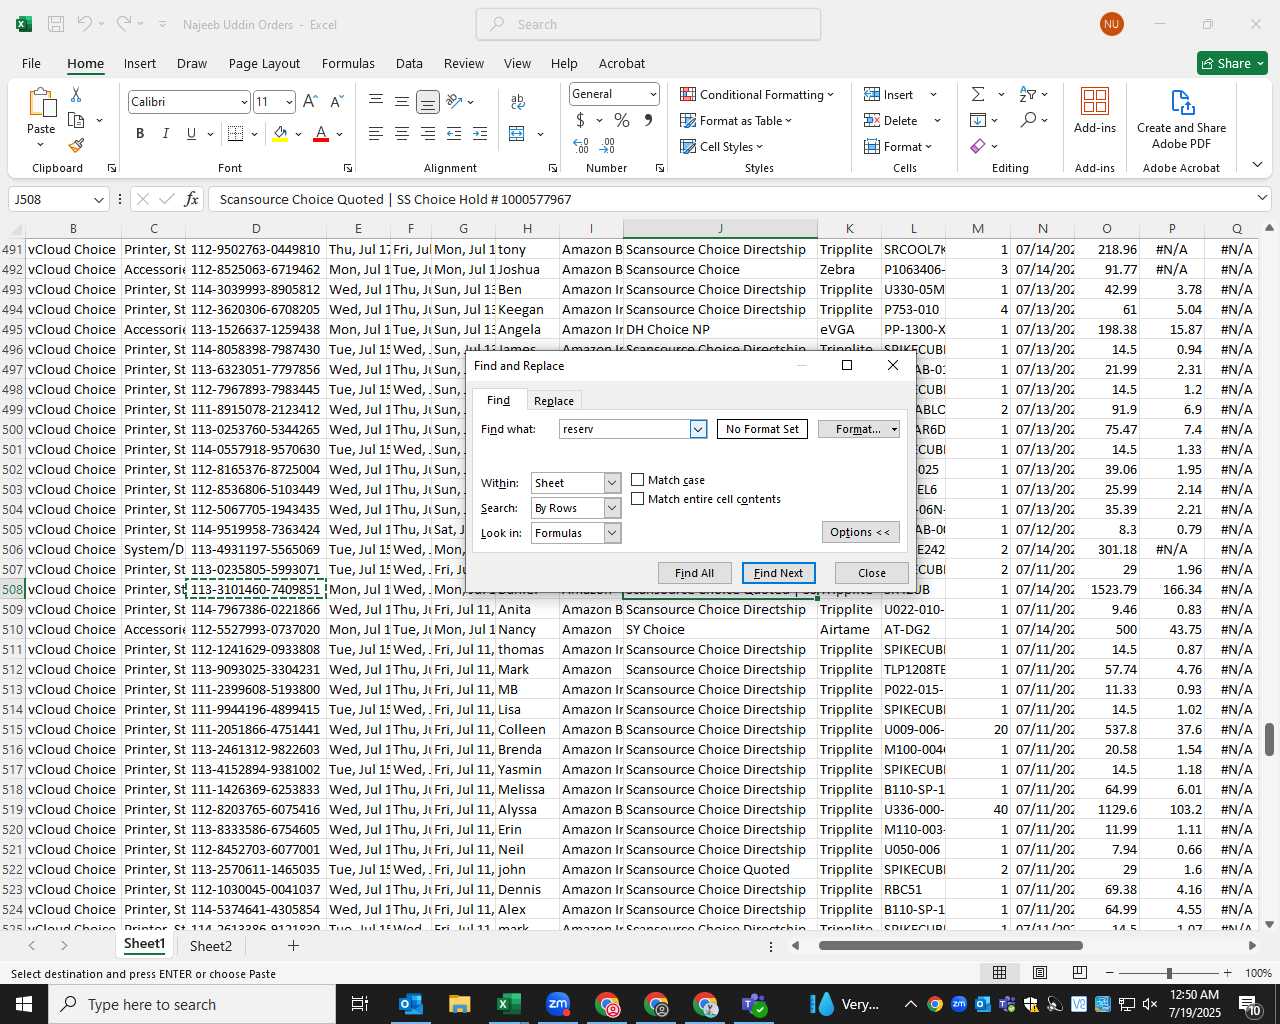Image resolution: width=1280 pixels, height=1024 pixels.
Task: Open Zoom app from the taskbar
Action: (x=558, y=1004)
